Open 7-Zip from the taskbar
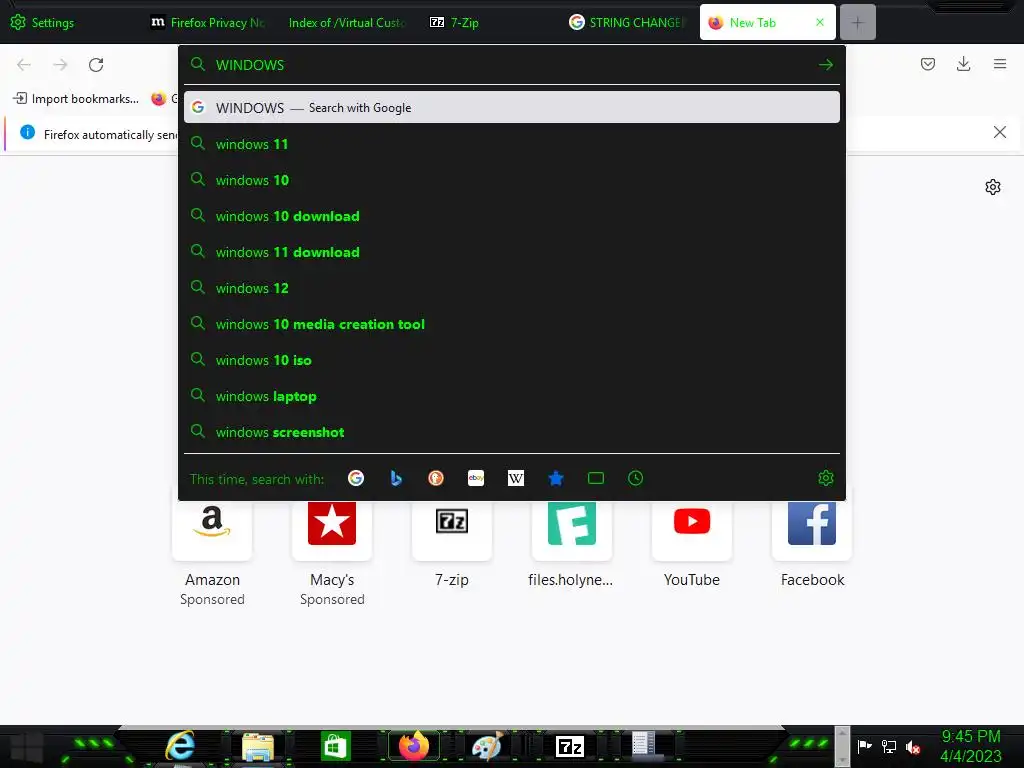The image size is (1024, 768). pyautogui.click(x=569, y=746)
